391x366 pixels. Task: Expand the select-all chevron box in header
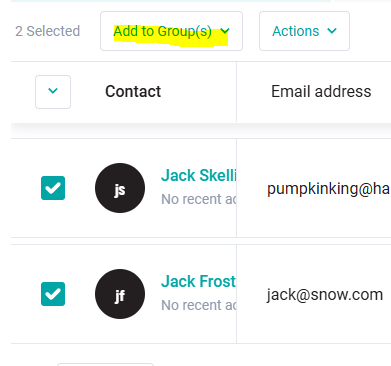click(53, 92)
